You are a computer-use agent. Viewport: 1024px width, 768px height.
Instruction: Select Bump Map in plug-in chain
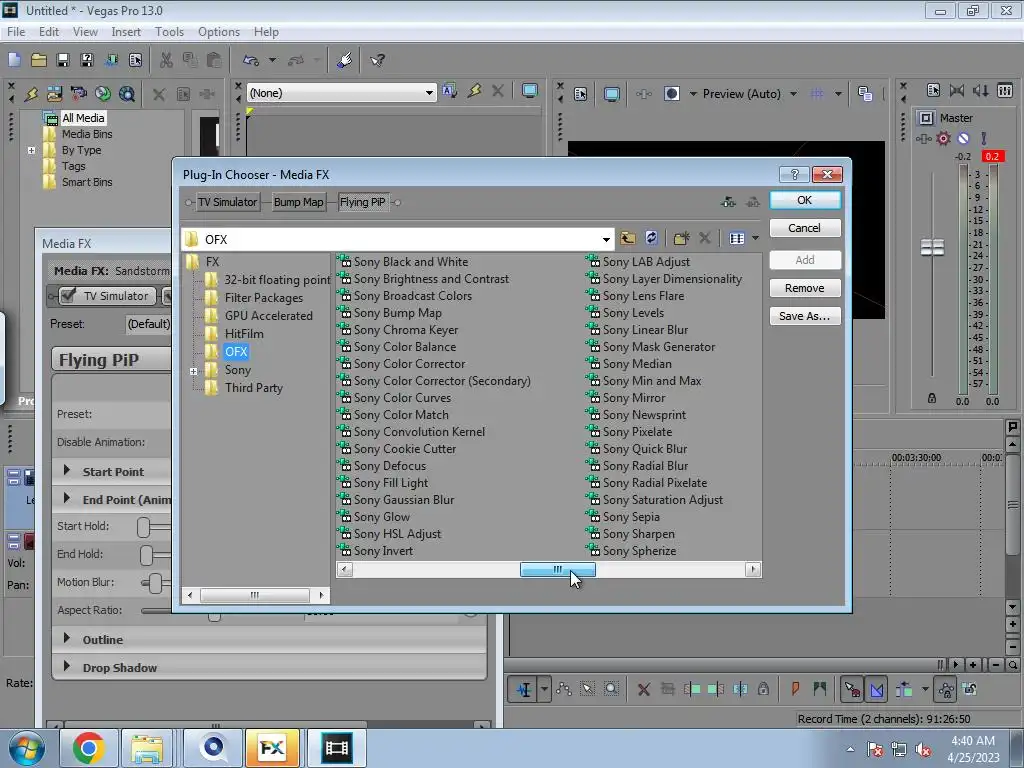[298, 202]
